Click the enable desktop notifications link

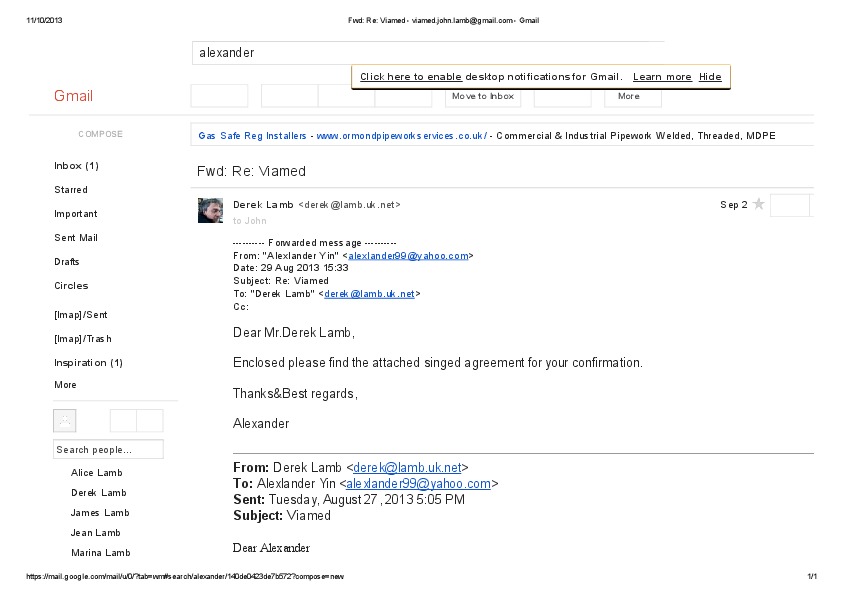(410, 77)
